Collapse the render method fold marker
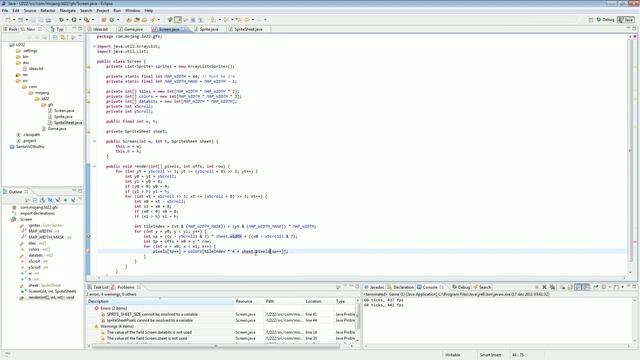Image resolution: width=640 pixels, height=360 pixels. [94, 167]
